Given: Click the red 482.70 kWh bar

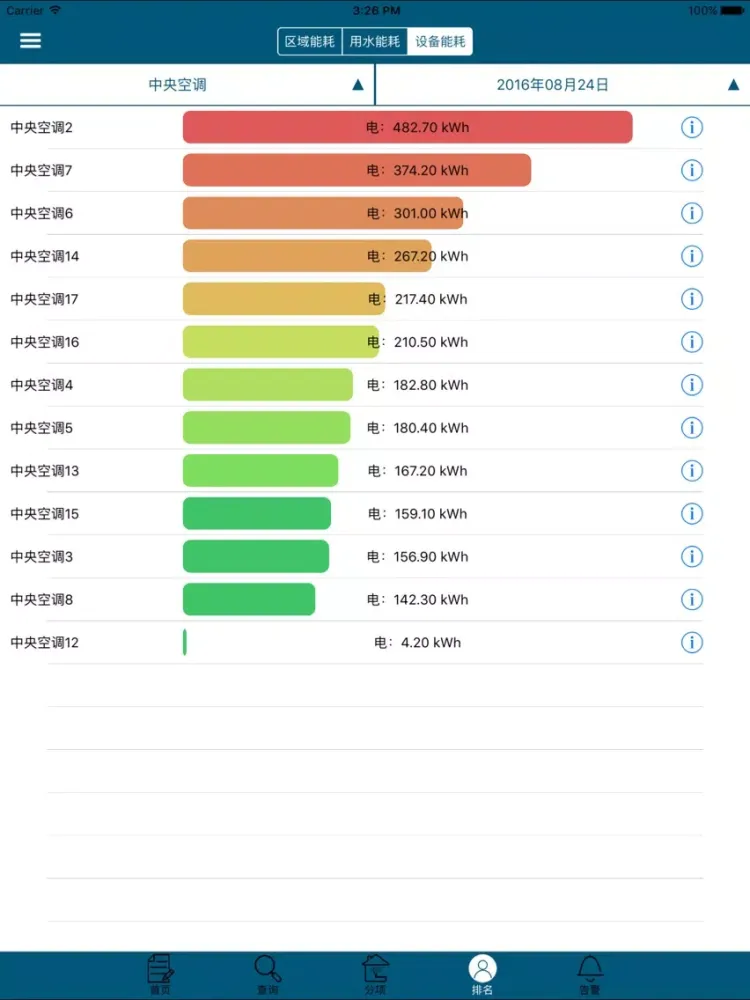Looking at the screenshot, I should [407, 127].
